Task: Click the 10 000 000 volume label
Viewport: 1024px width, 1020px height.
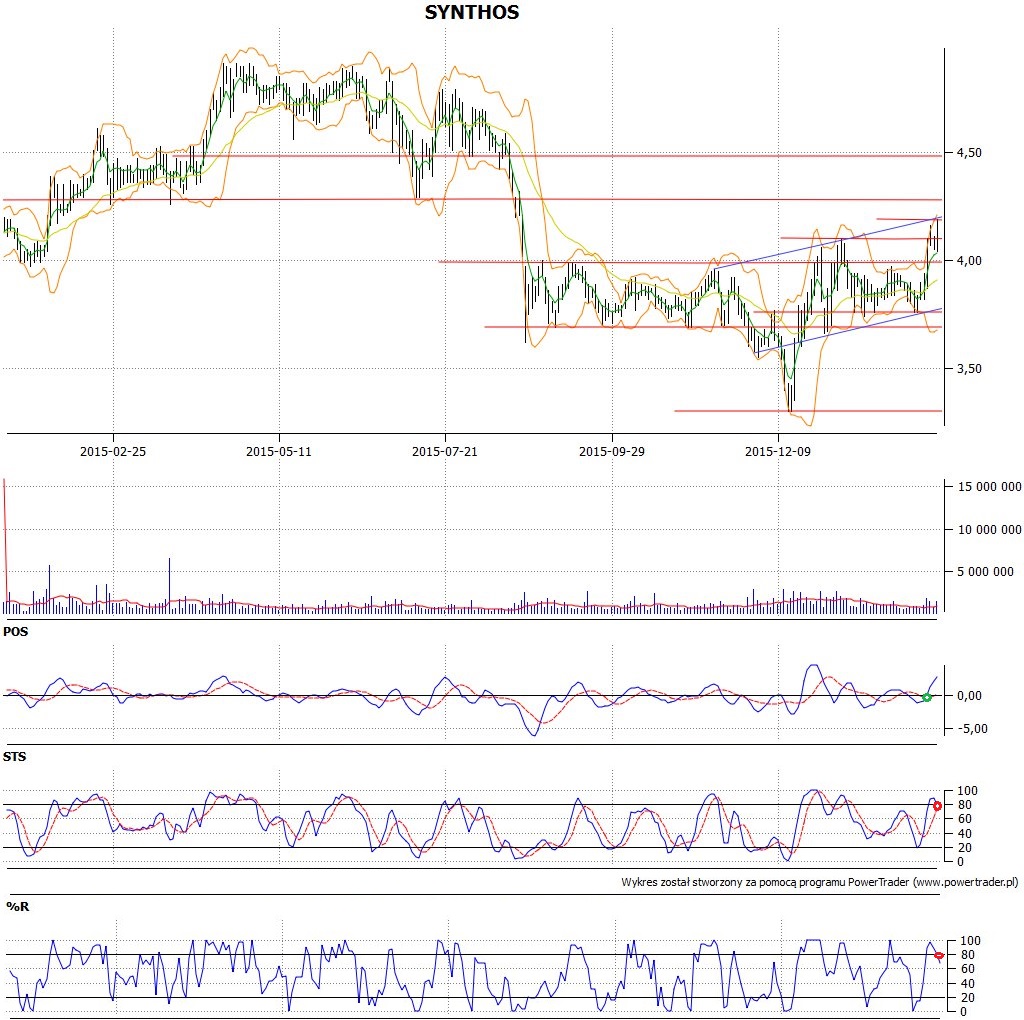Action: pos(989,530)
